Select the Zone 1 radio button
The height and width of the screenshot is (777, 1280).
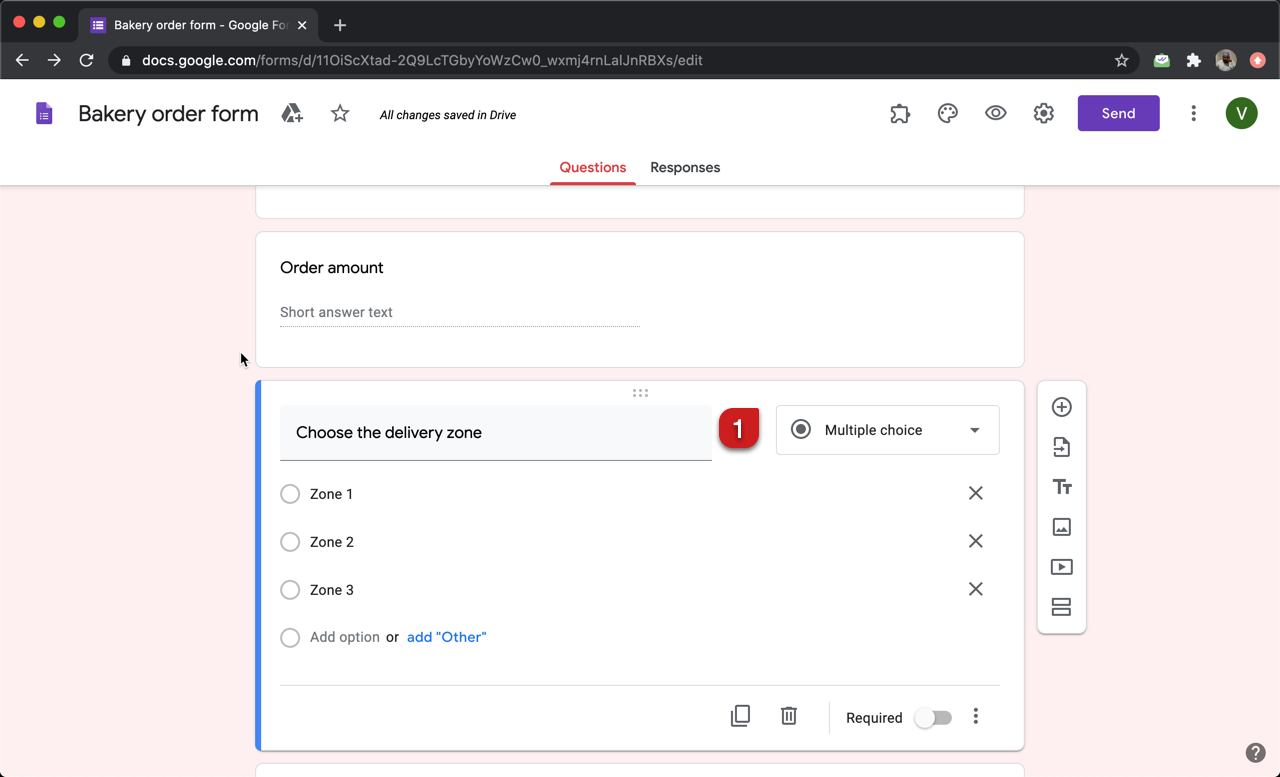[290, 493]
